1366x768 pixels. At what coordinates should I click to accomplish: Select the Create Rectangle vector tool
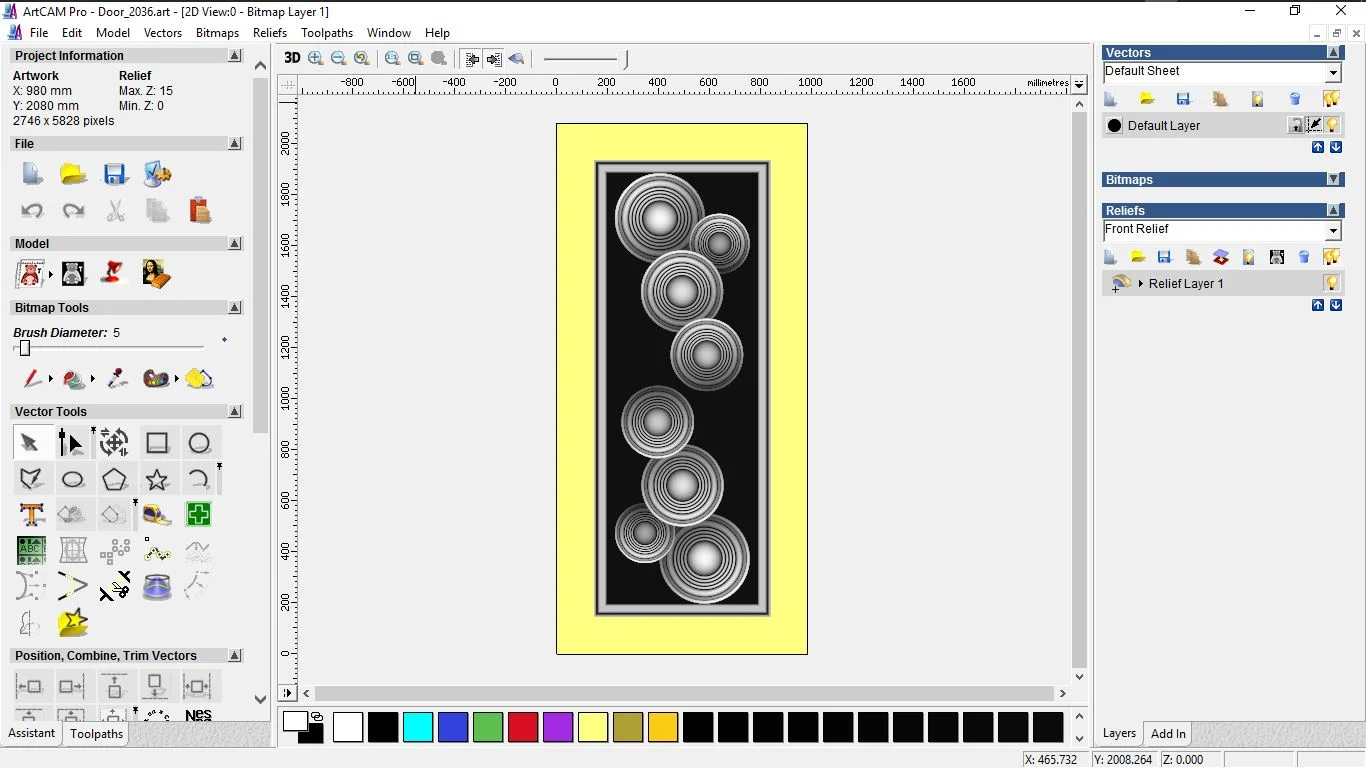[x=157, y=443]
